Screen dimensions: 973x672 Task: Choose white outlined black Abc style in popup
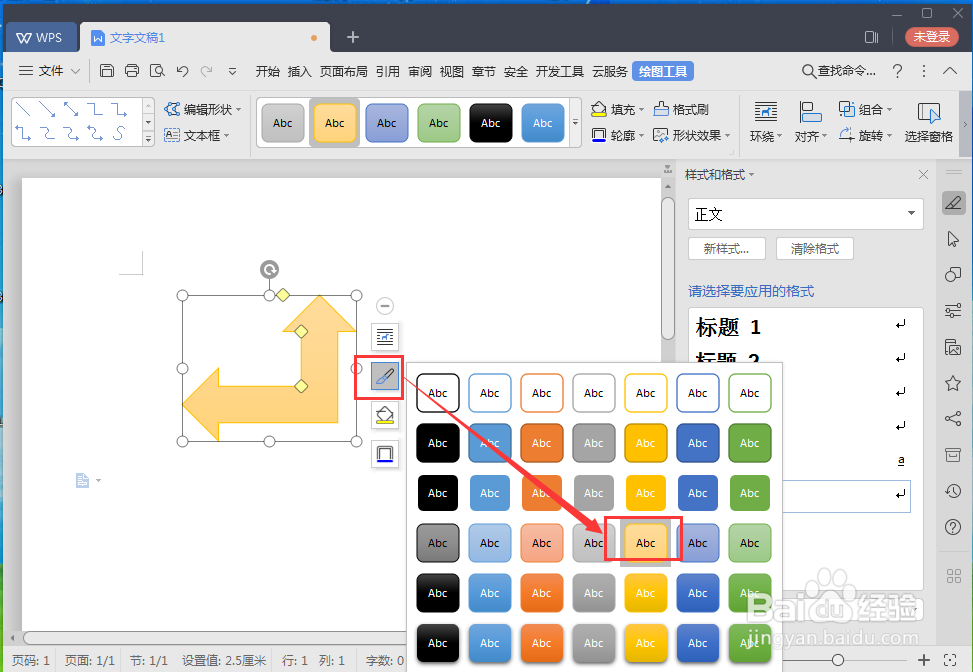(437, 393)
